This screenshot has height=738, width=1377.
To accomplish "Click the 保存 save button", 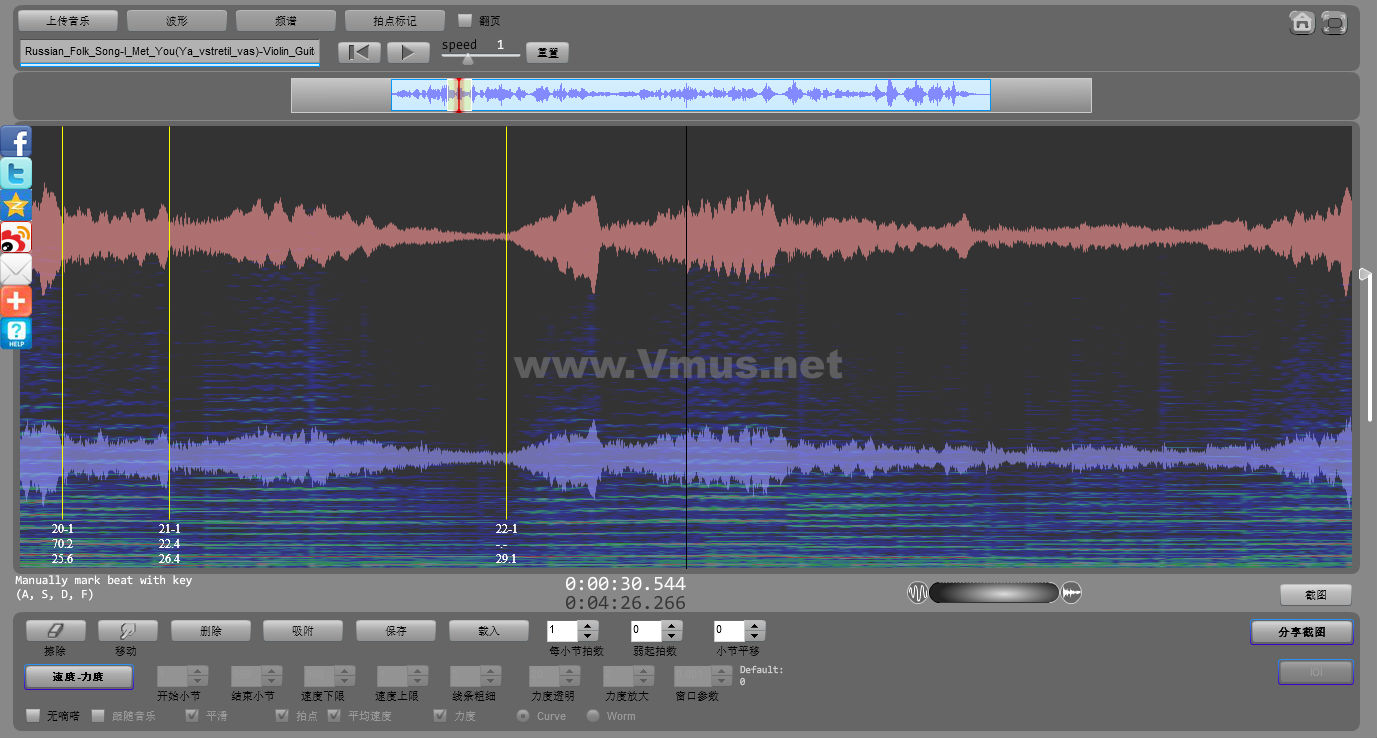I will pos(396,631).
